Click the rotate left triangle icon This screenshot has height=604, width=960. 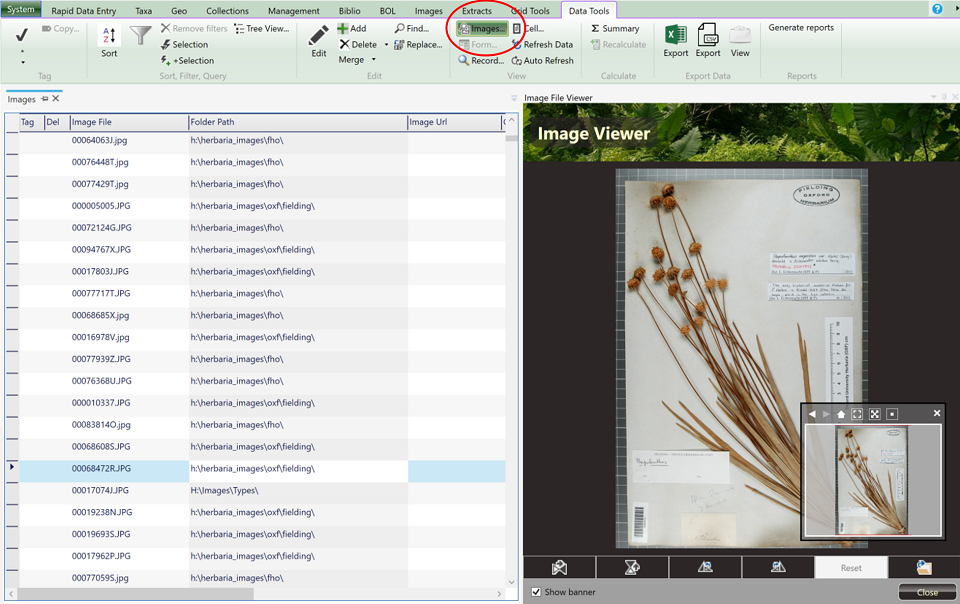click(705, 568)
